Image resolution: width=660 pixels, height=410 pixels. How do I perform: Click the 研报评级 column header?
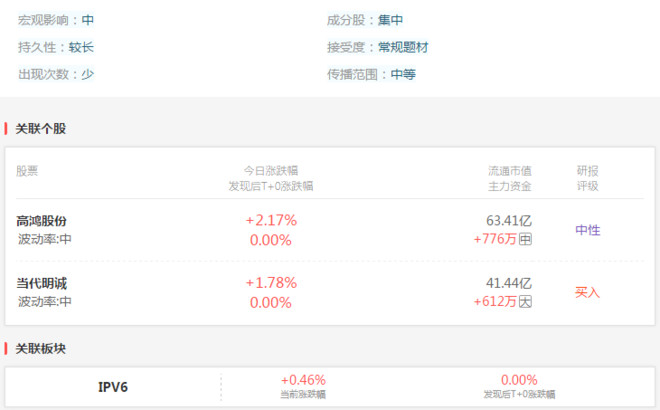[588, 177]
